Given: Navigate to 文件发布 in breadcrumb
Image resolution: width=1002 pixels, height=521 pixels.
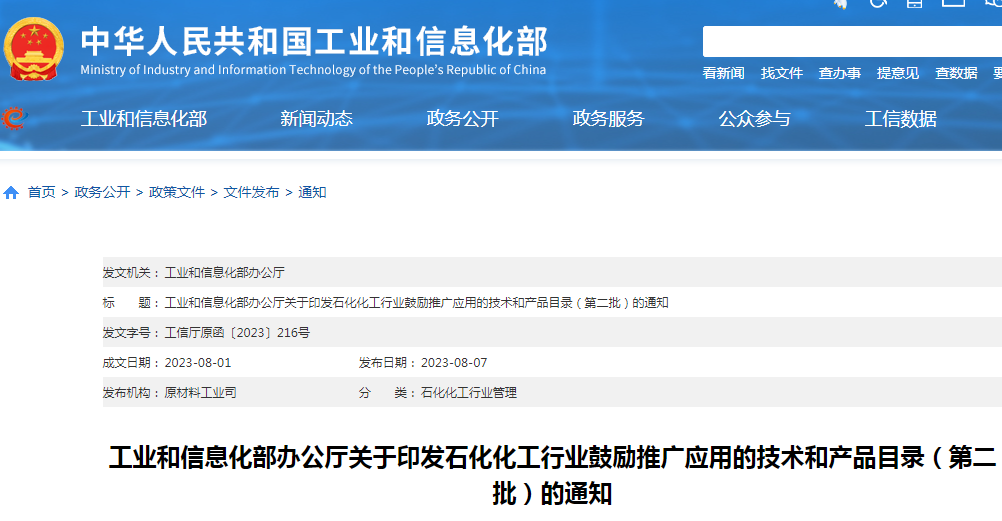Looking at the screenshot, I should (252, 192).
